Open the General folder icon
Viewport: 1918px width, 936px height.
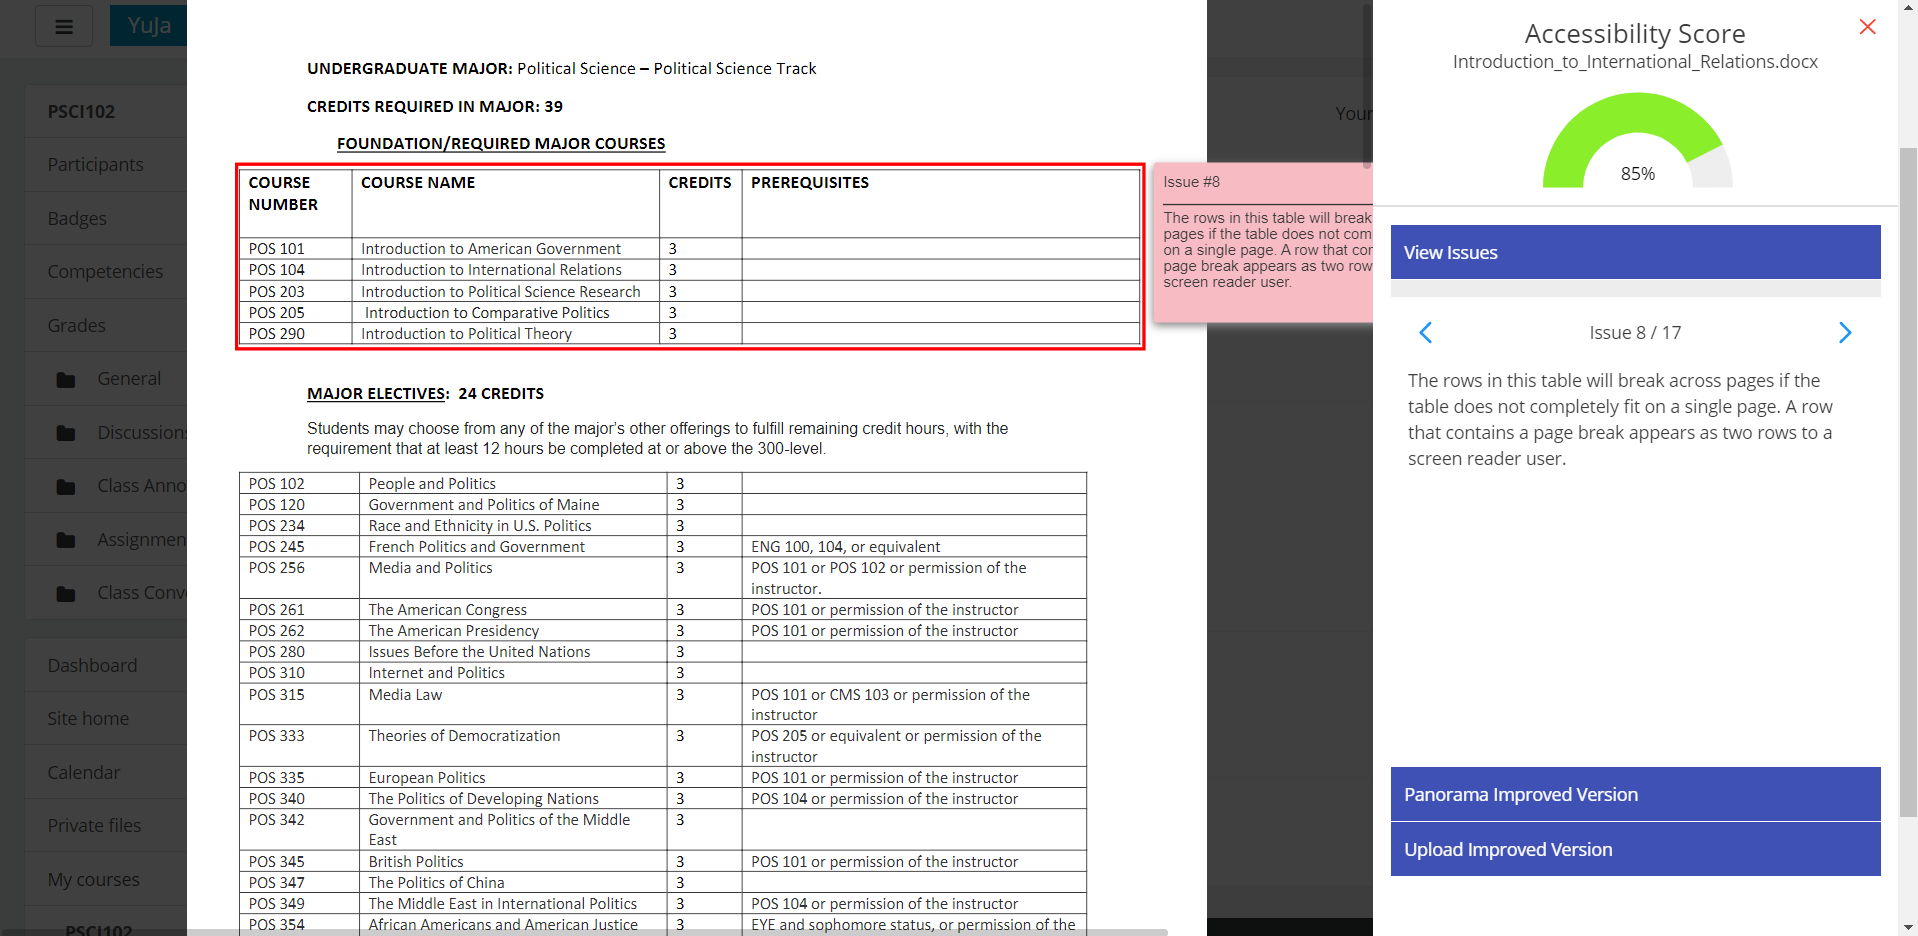point(66,380)
